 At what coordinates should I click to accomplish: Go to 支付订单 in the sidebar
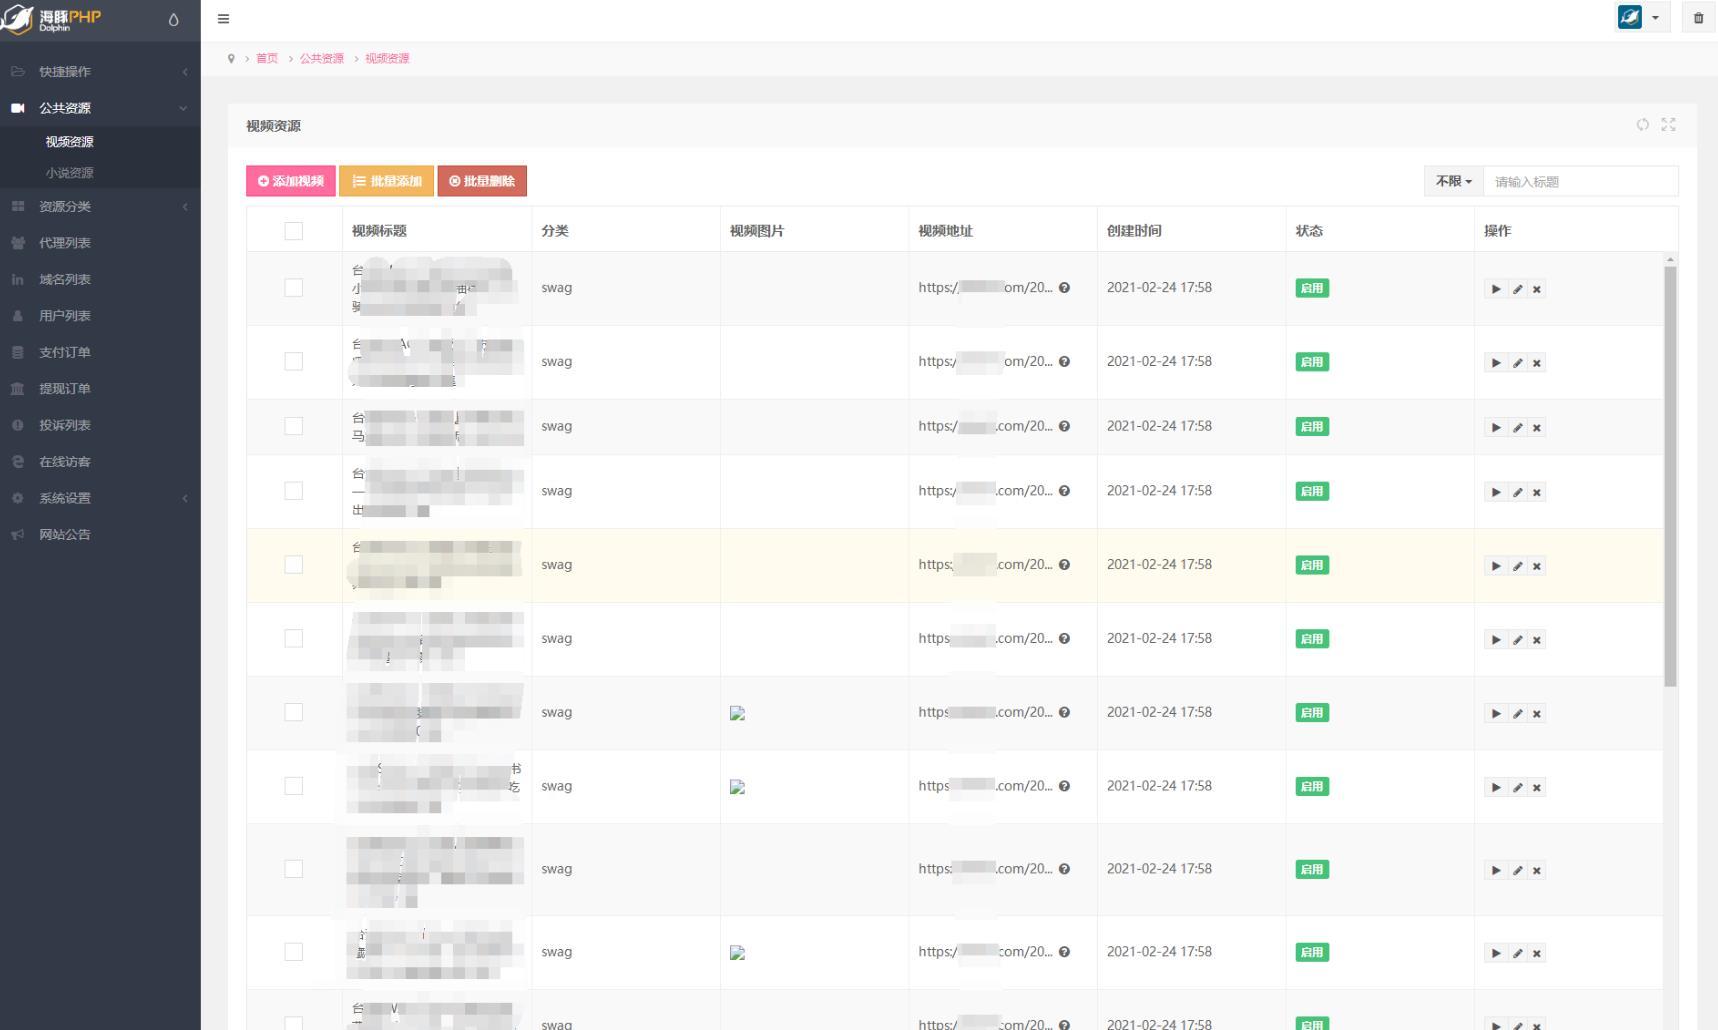(65, 352)
